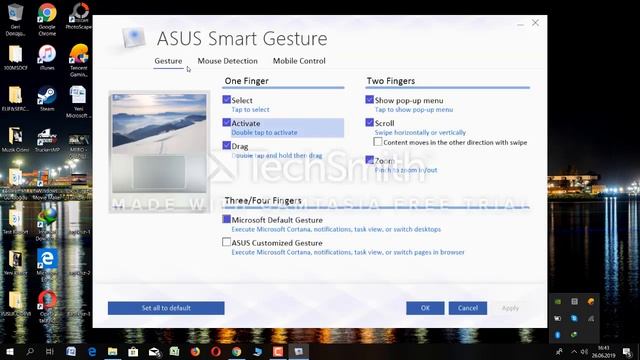This screenshot has height=360, width=640.
Task: Click 'Tap to show pop-up menu' text
Action: pos(414,110)
